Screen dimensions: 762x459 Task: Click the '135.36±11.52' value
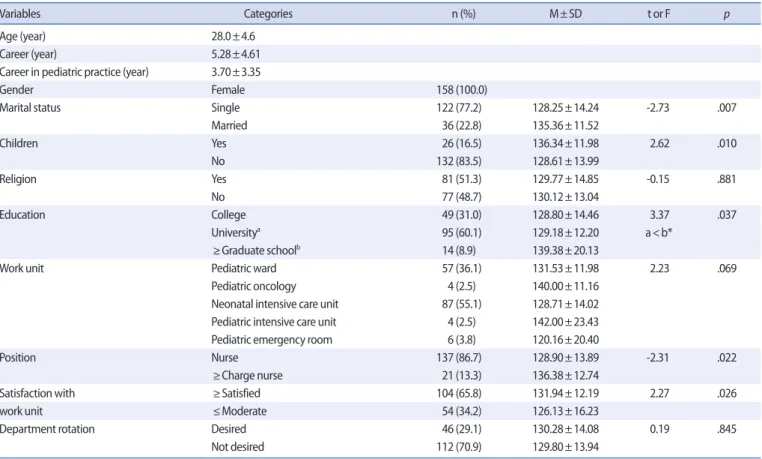566,126
